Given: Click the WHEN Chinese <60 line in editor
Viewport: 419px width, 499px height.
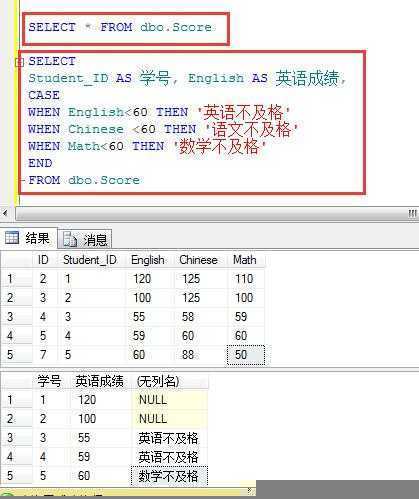Looking at the screenshot, I should [163, 129].
